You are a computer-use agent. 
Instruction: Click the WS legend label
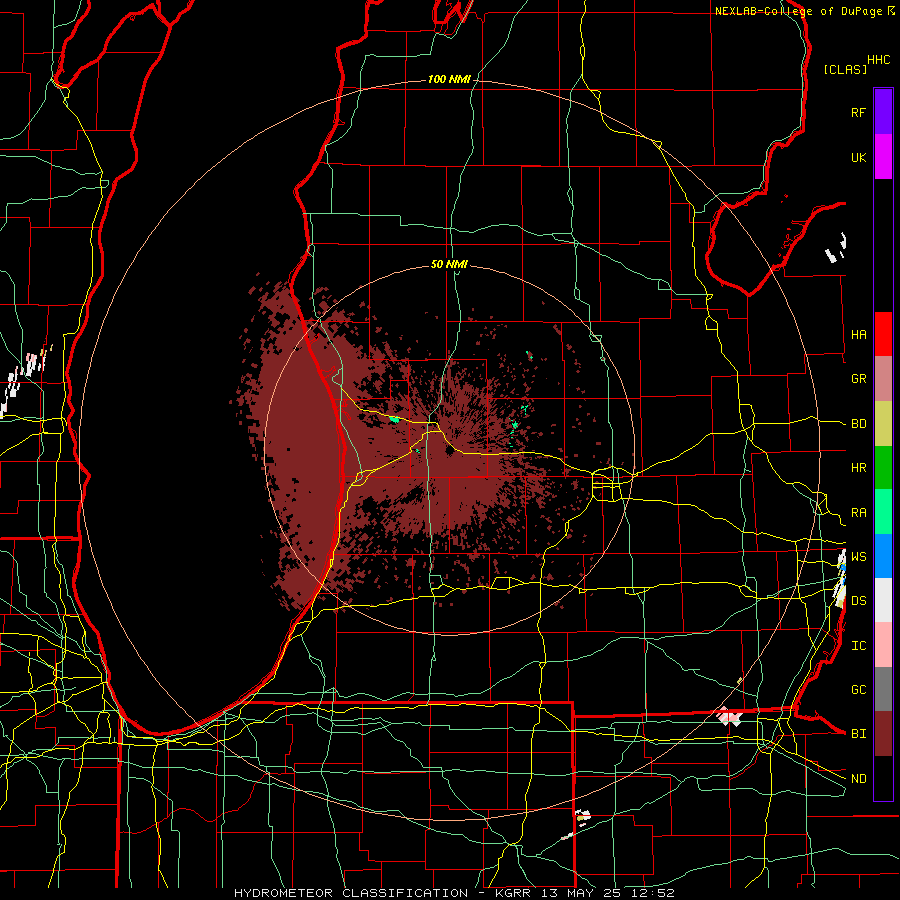point(859,557)
